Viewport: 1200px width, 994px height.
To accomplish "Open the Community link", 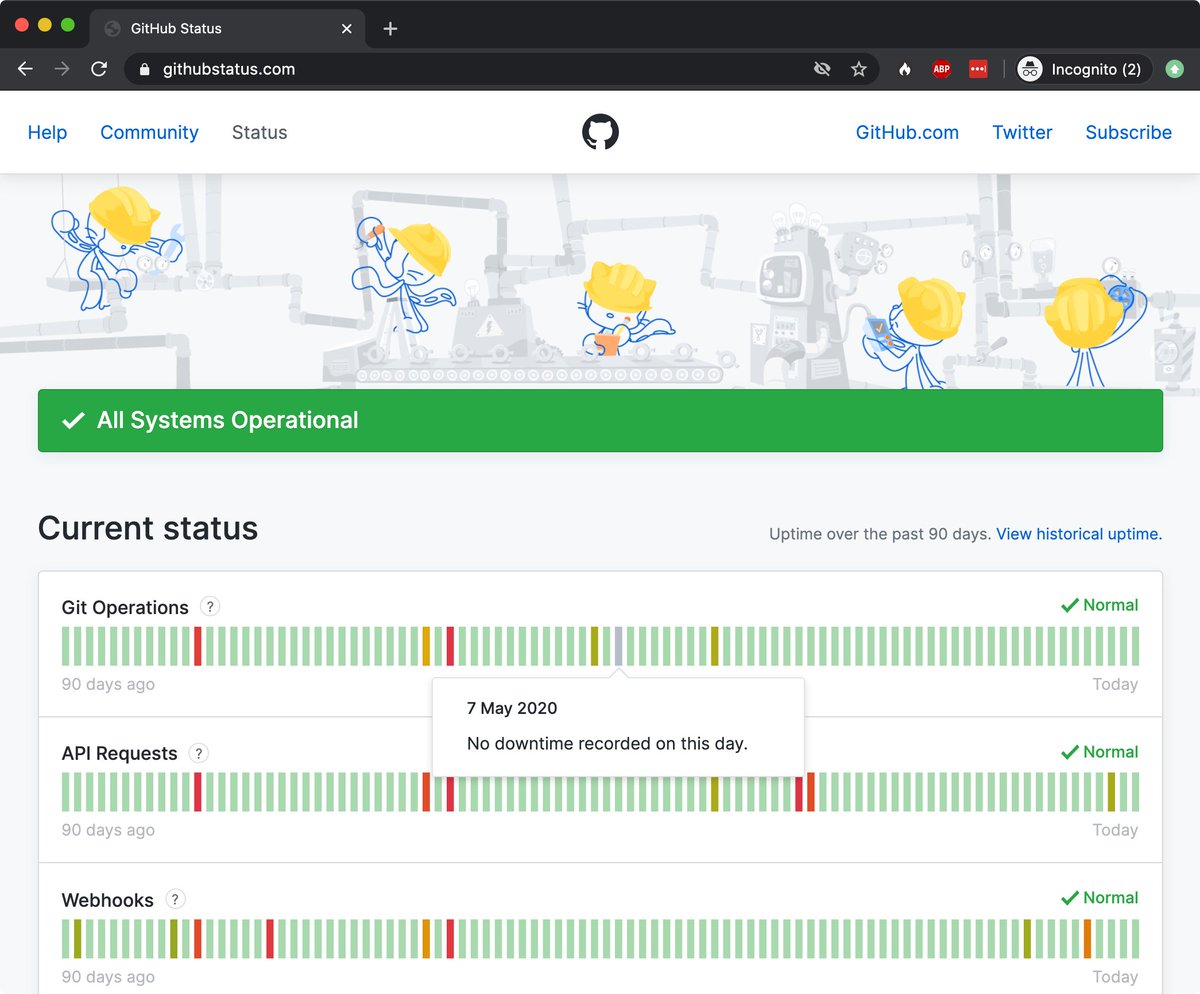I will (x=149, y=132).
